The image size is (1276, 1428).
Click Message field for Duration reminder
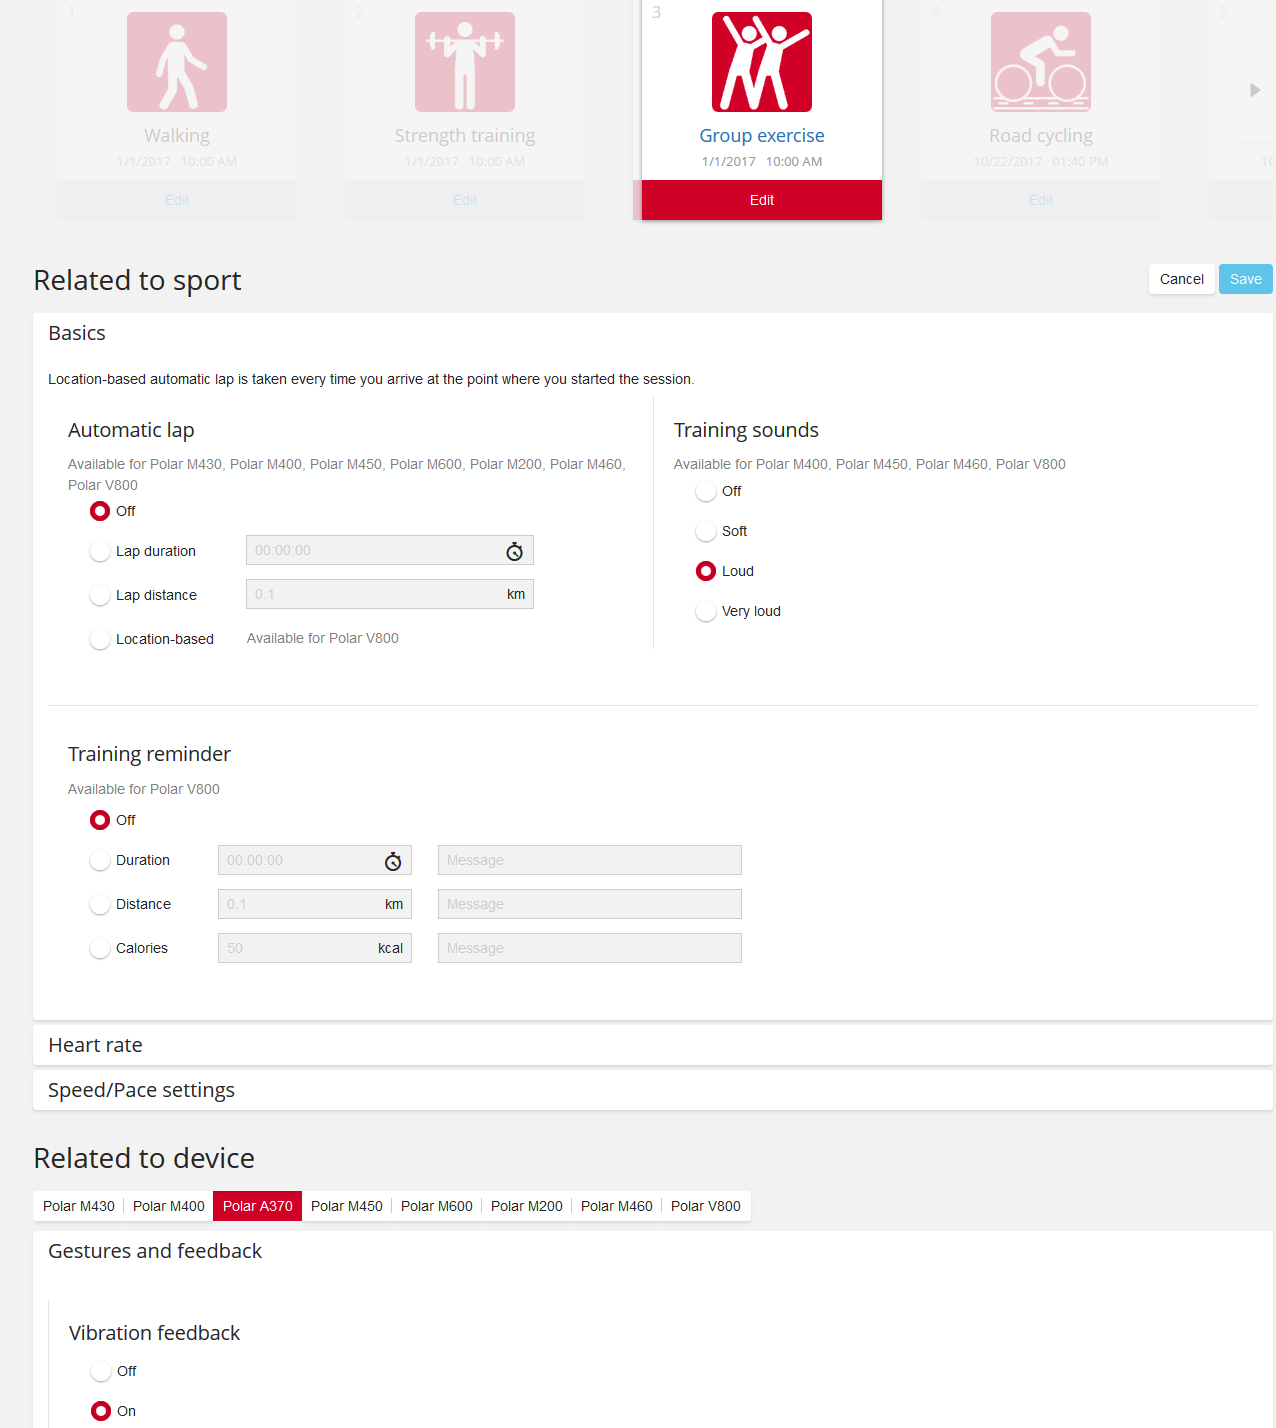[590, 860]
